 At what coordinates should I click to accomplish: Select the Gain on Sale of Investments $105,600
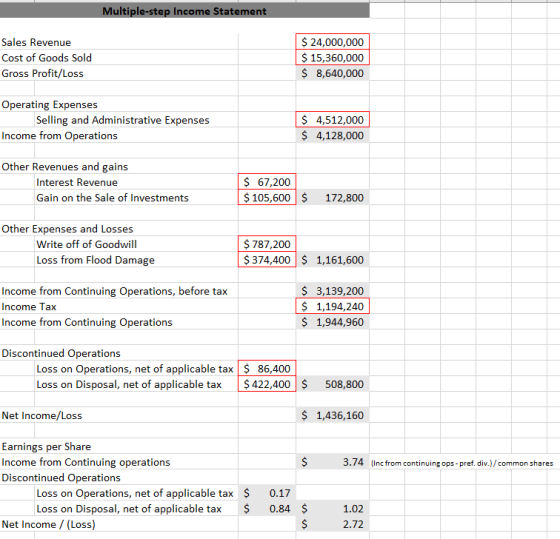tap(267, 197)
